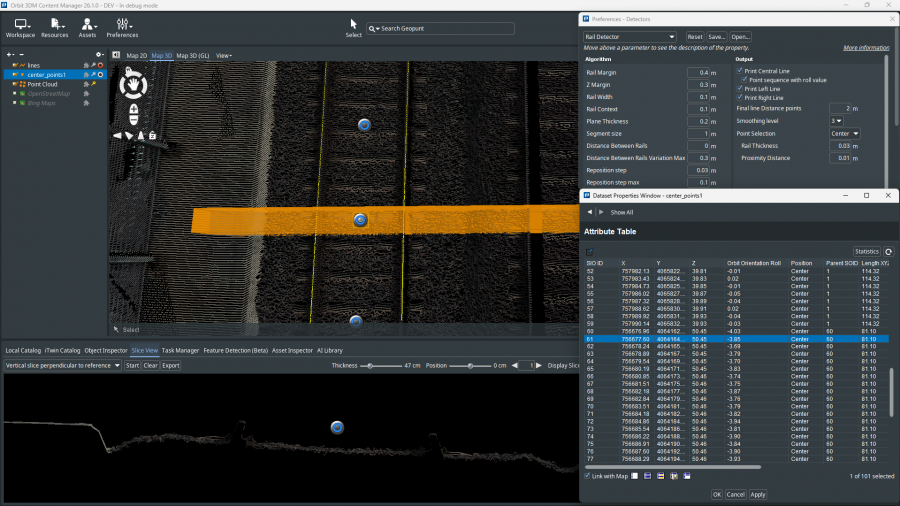Screen dimensions: 900x506
Task: Open dataset list settings gear dropdown
Action: coord(99,55)
